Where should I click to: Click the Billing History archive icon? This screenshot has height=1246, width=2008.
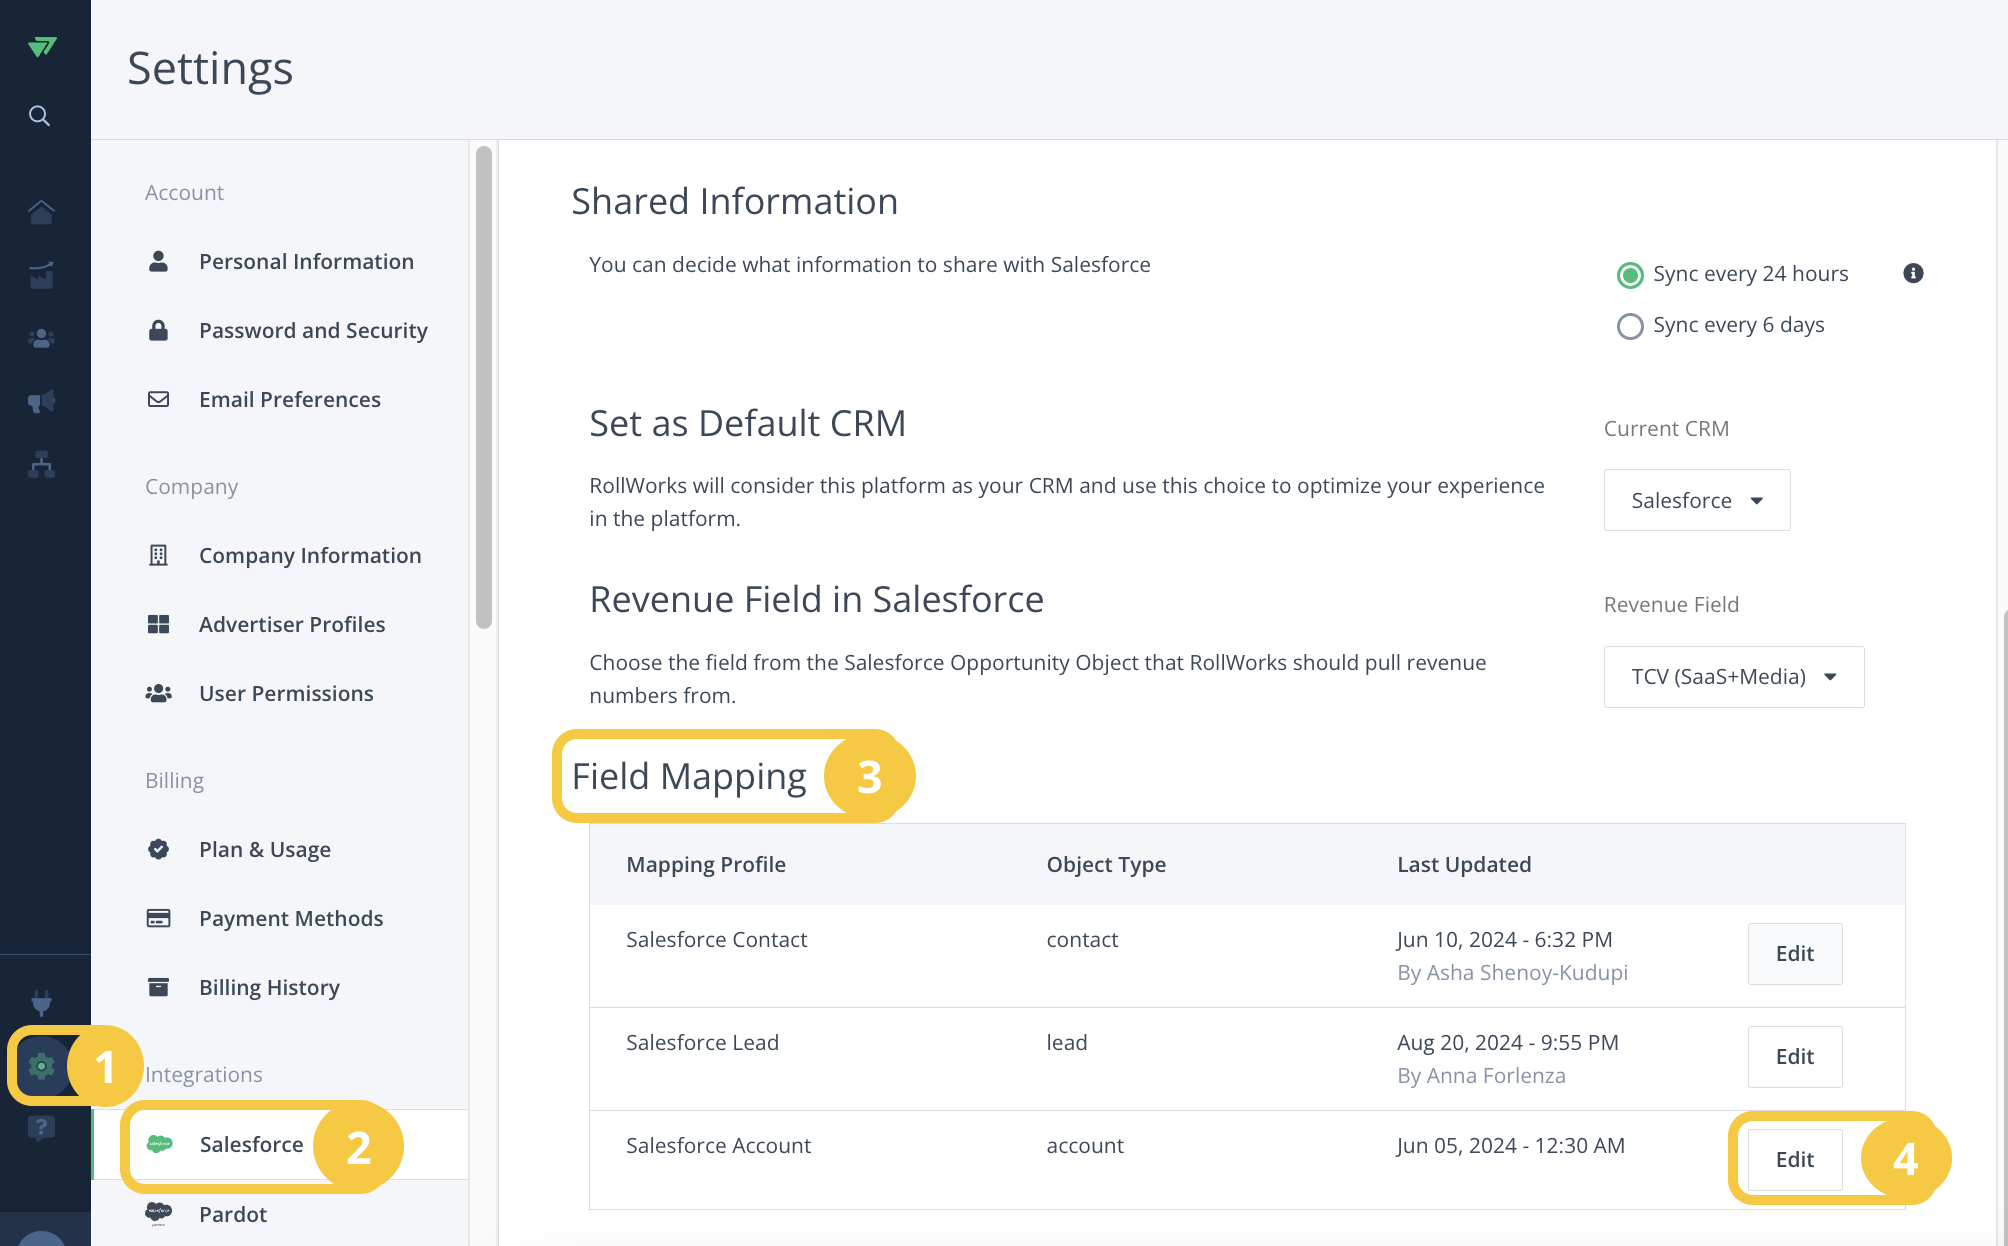click(158, 987)
